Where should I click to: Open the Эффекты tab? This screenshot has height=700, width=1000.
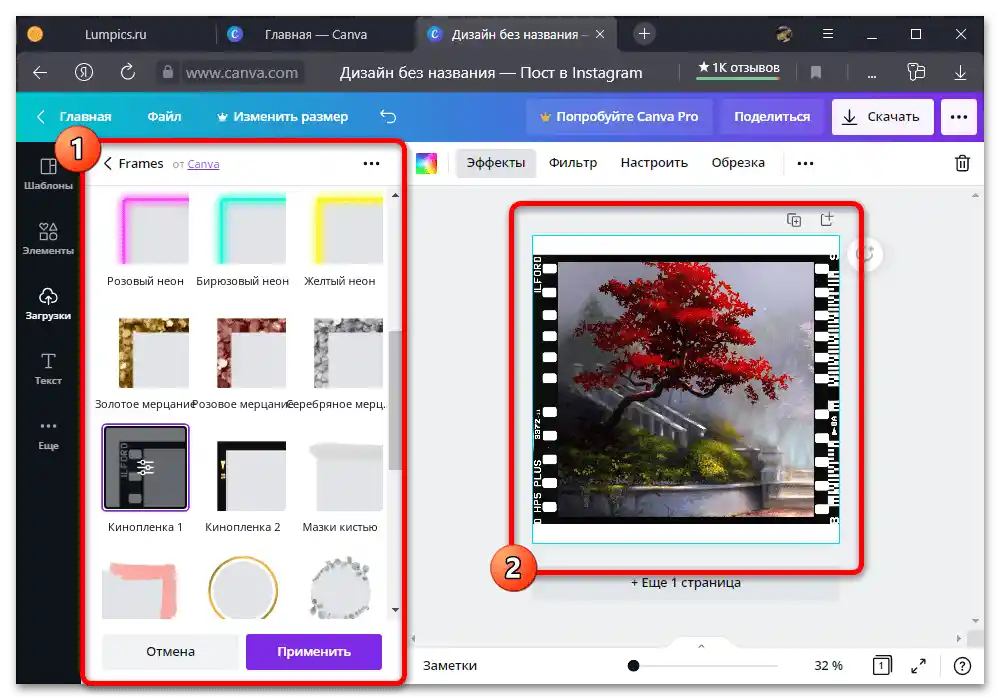[x=496, y=163]
